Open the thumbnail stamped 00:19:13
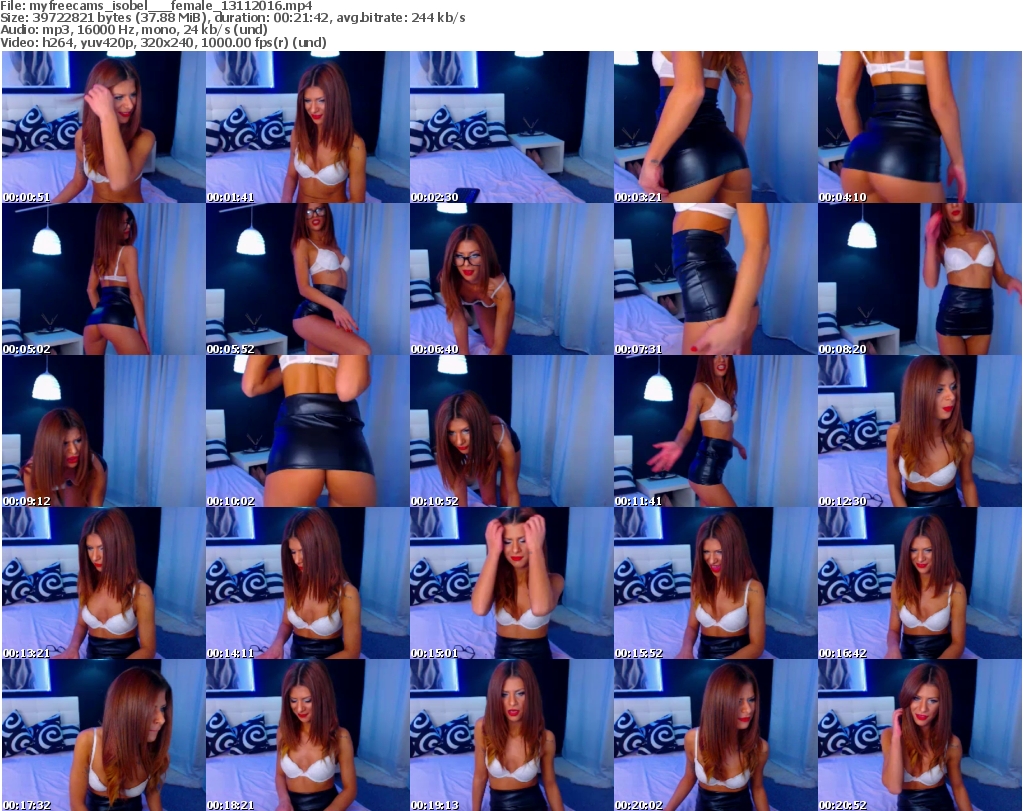Image resolution: width=1024 pixels, height=811 pixels. tap(511, 735)
